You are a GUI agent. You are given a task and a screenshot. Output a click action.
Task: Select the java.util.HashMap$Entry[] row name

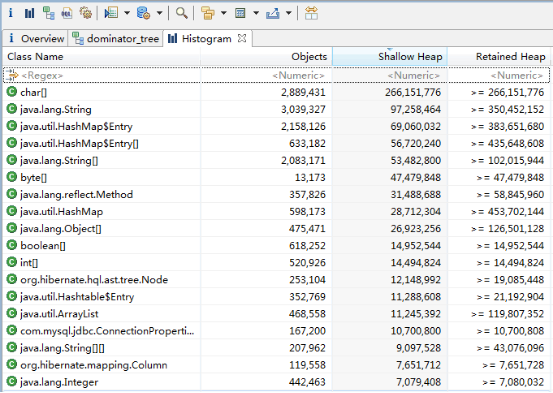click(x=79, y=144)
